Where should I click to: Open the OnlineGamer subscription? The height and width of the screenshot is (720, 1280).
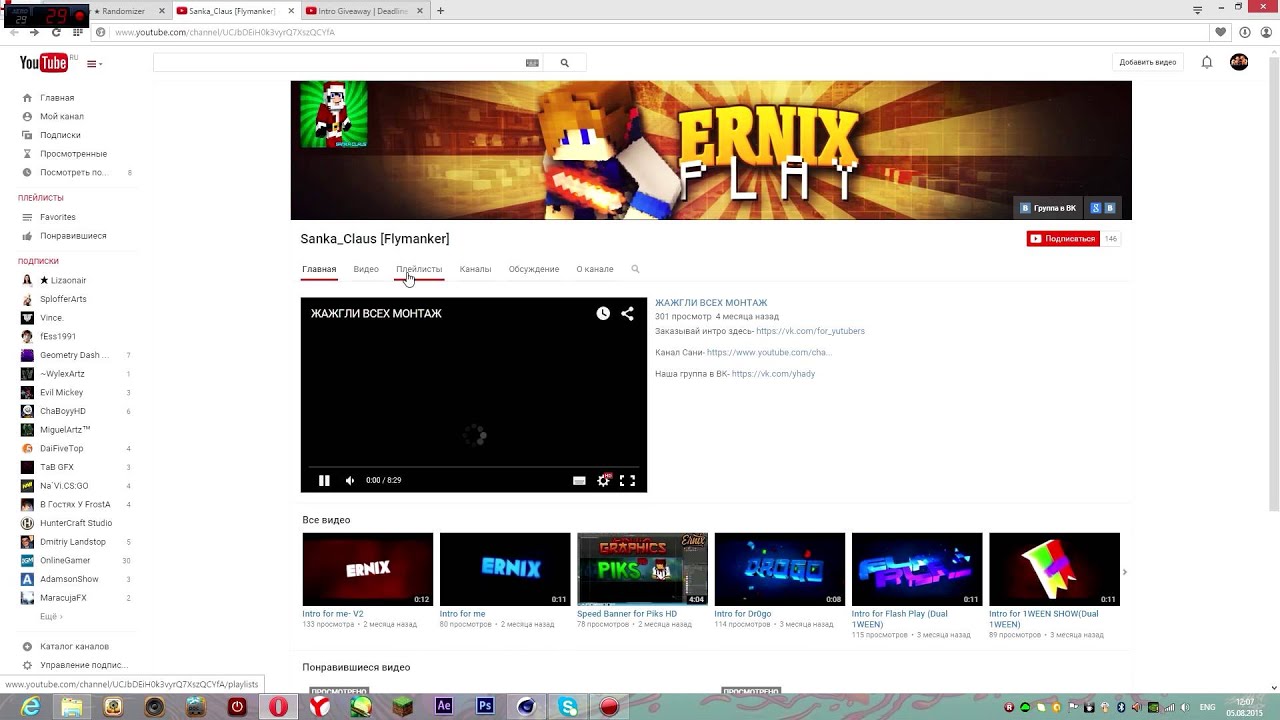[65, 561]
